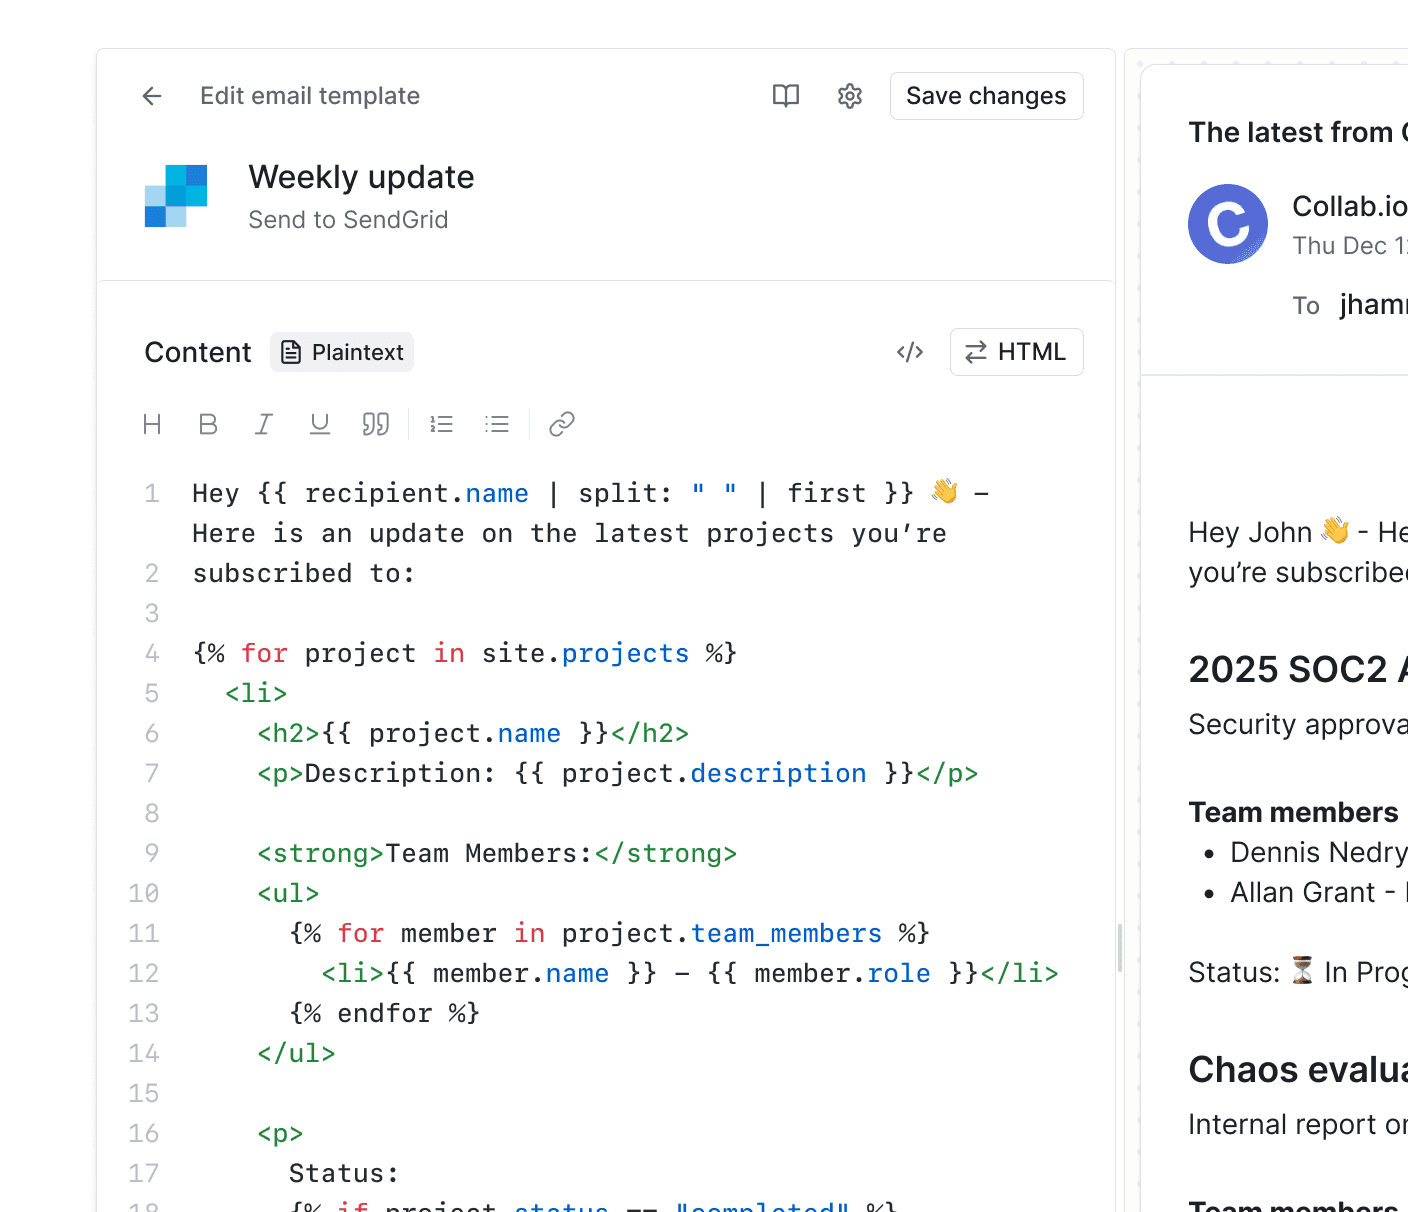Apply italic formatting
1408x1212 pixels.
(x=263, y=424)
